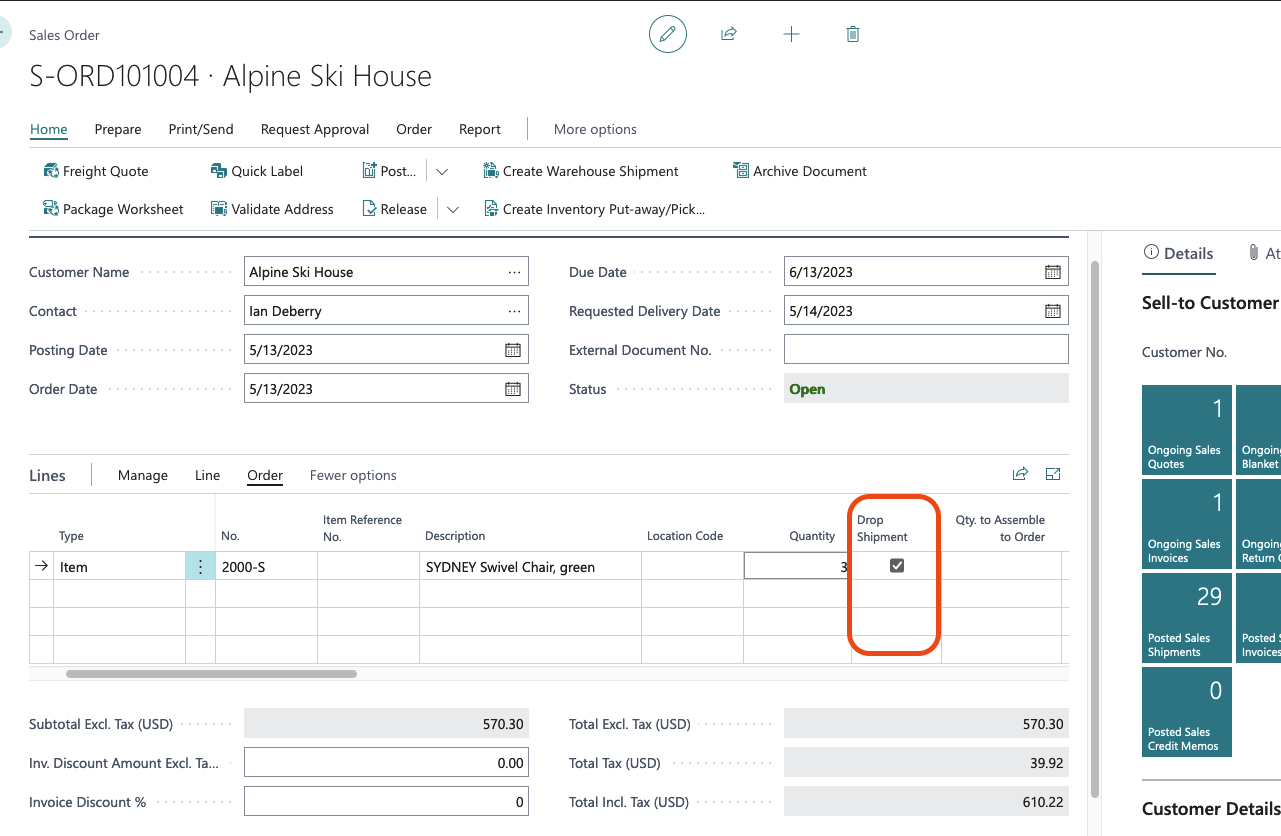
Task: Open the row options three-dot menu
Action: click(x=200, y=567)
